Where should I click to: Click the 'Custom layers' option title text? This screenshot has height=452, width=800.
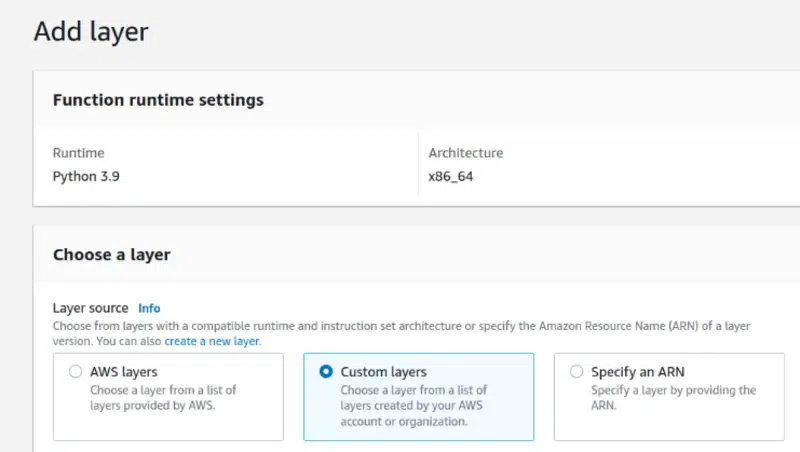point(383,372)
